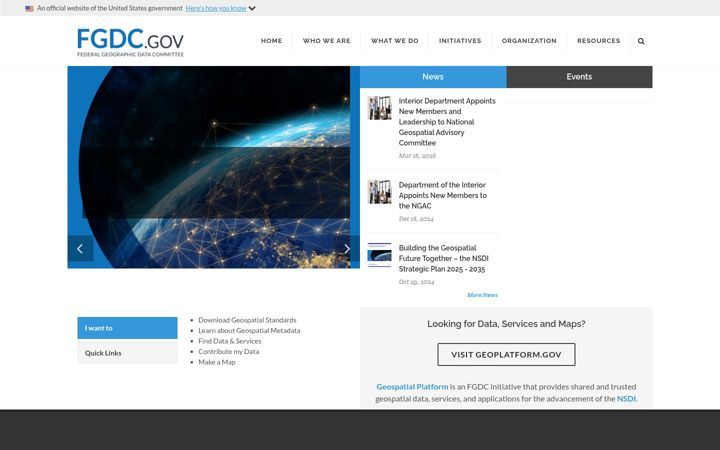Image resolution: width=720 pixels, height=450 pixels.
Task: Open the Resources menu
Action: point(598,41)
